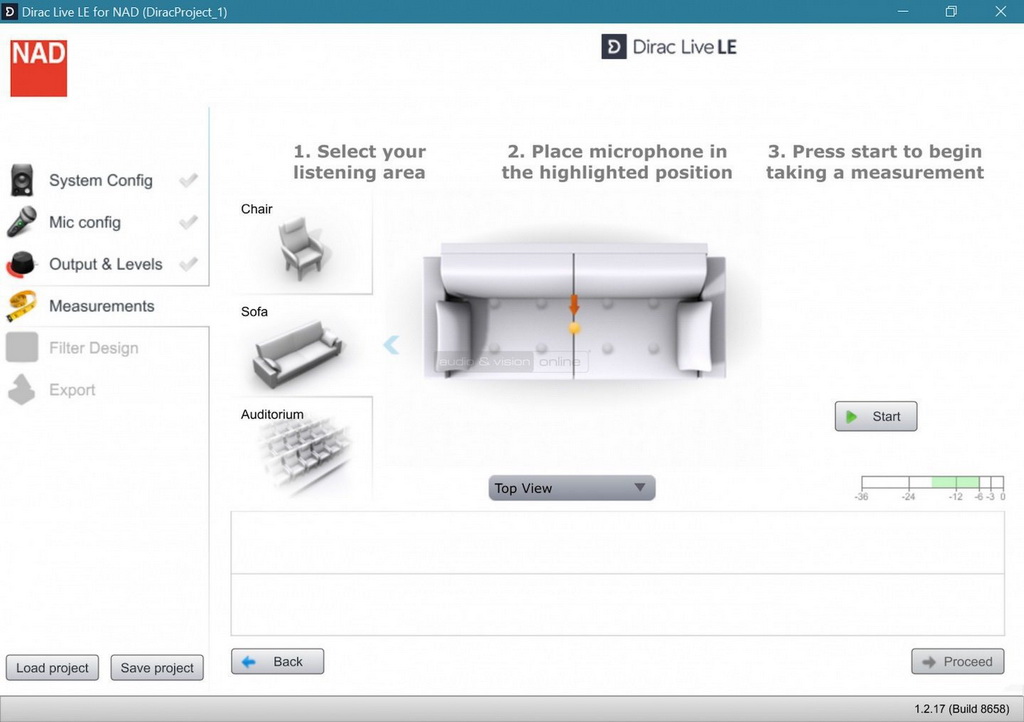Click the NAD logo
Screen dimensions: 1024x722
39,68
